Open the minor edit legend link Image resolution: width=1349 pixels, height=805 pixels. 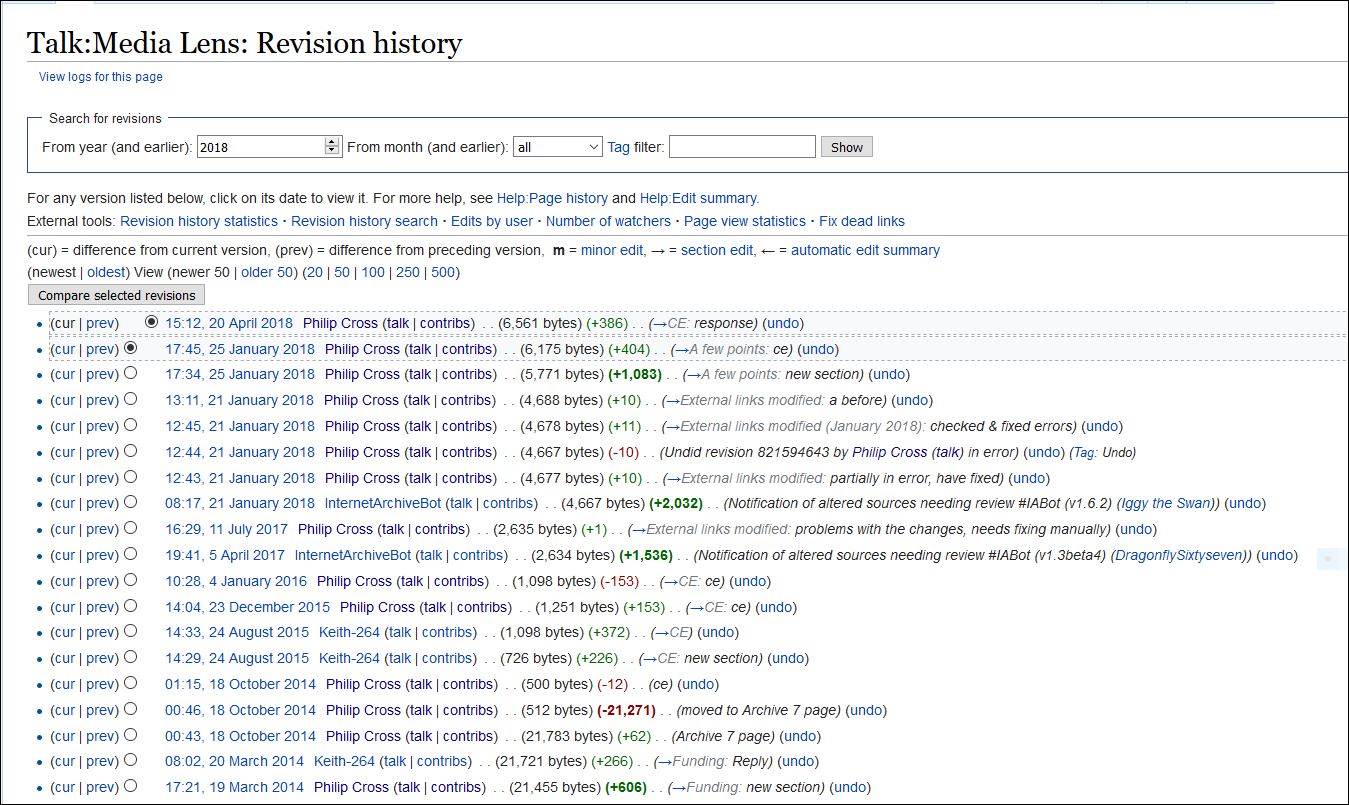pyautogui.click(x=612, y=250)
